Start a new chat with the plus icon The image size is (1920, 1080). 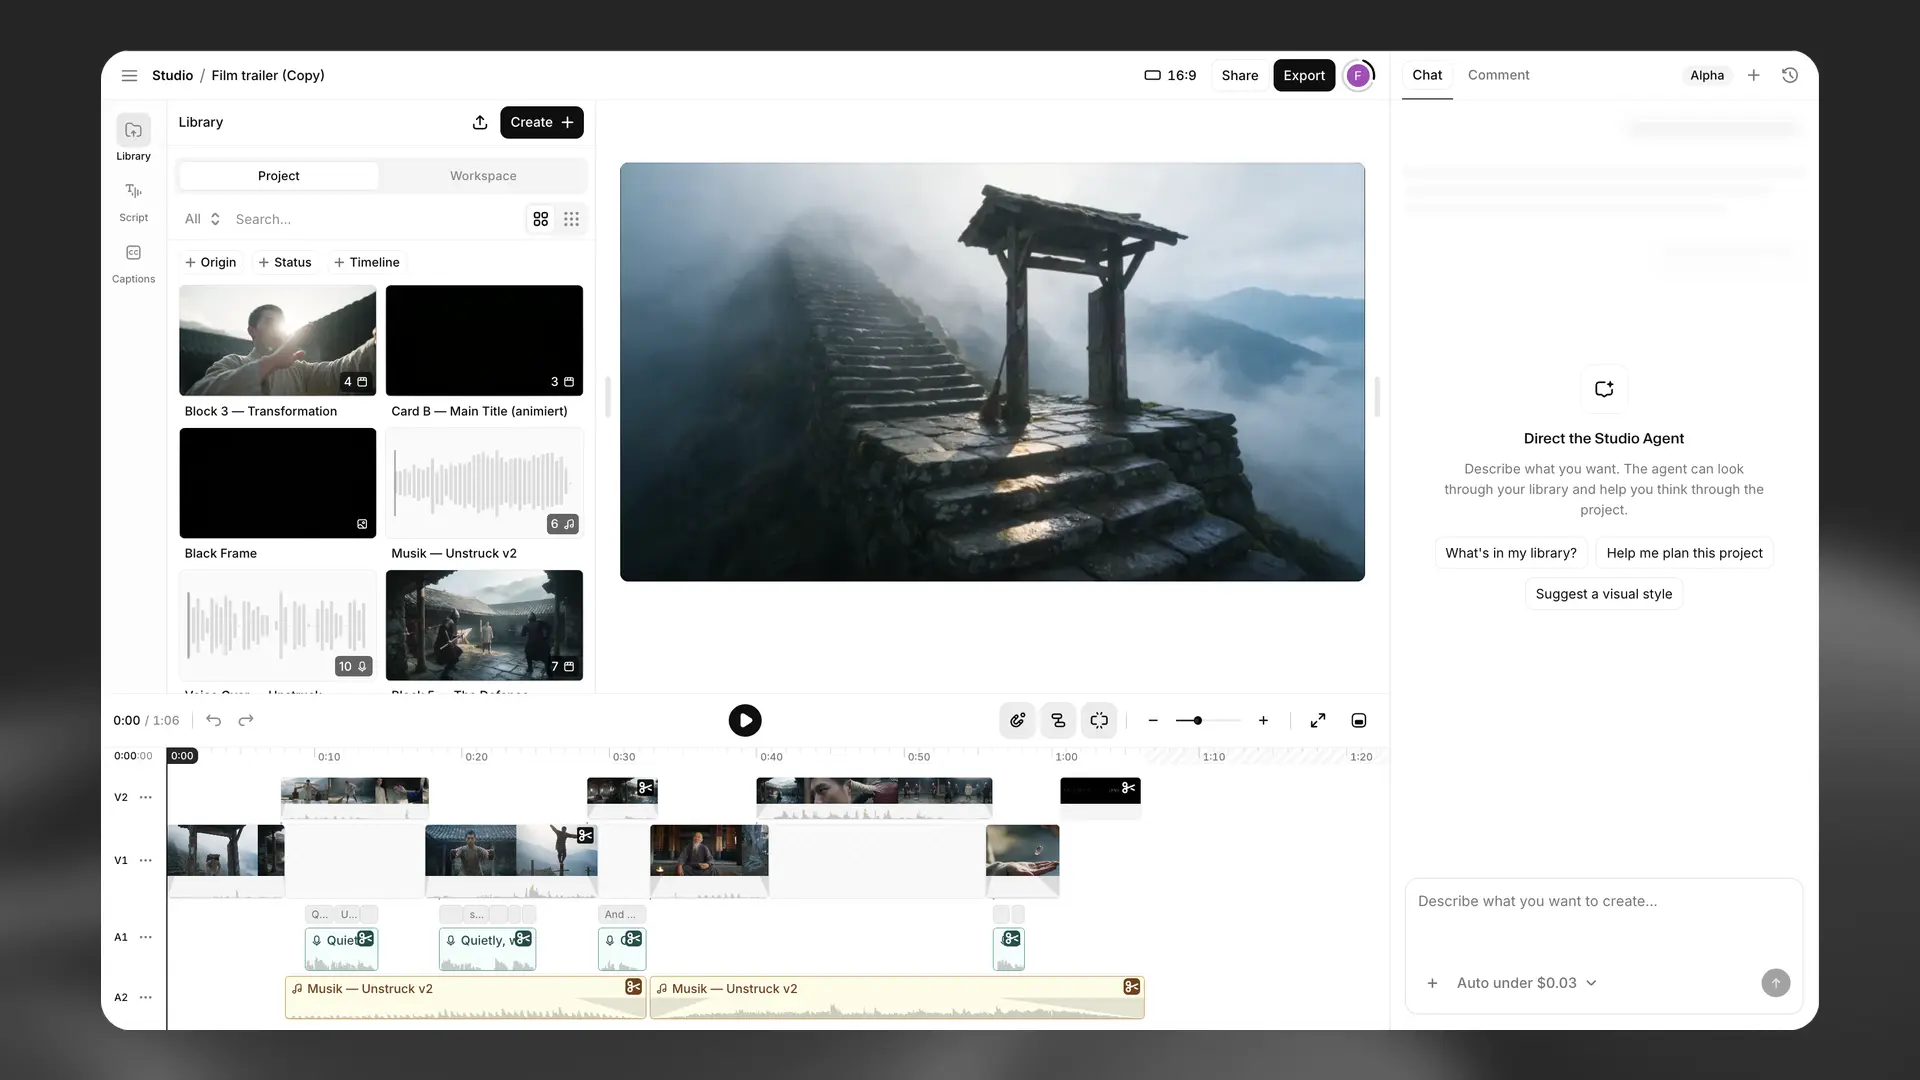coord(1753,75)
